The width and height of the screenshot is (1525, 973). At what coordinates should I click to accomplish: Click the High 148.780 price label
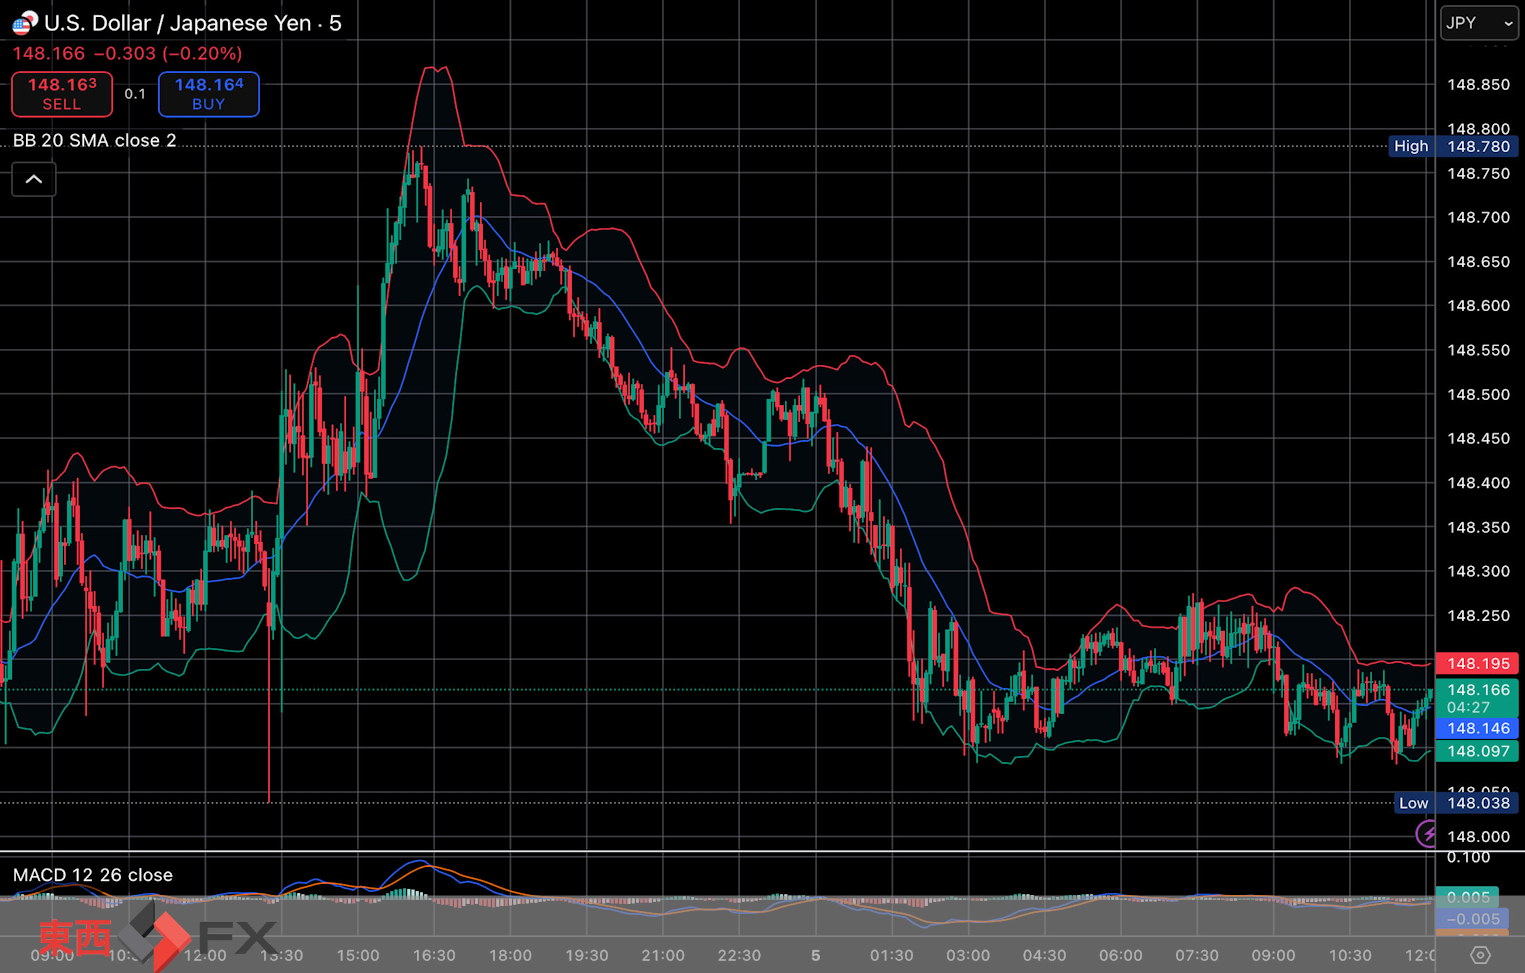[x=1453, y=146]
